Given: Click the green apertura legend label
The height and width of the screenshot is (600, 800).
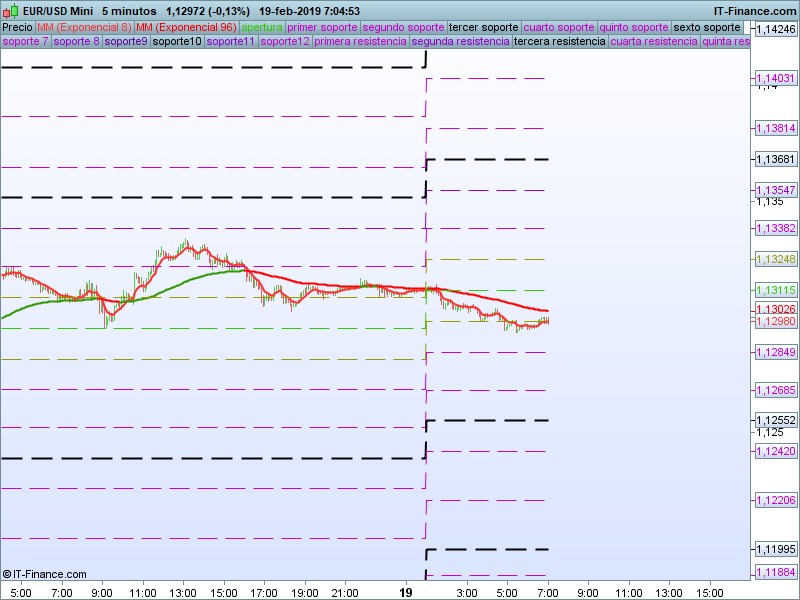Looking at the screenshot, I should coord(262,27).
